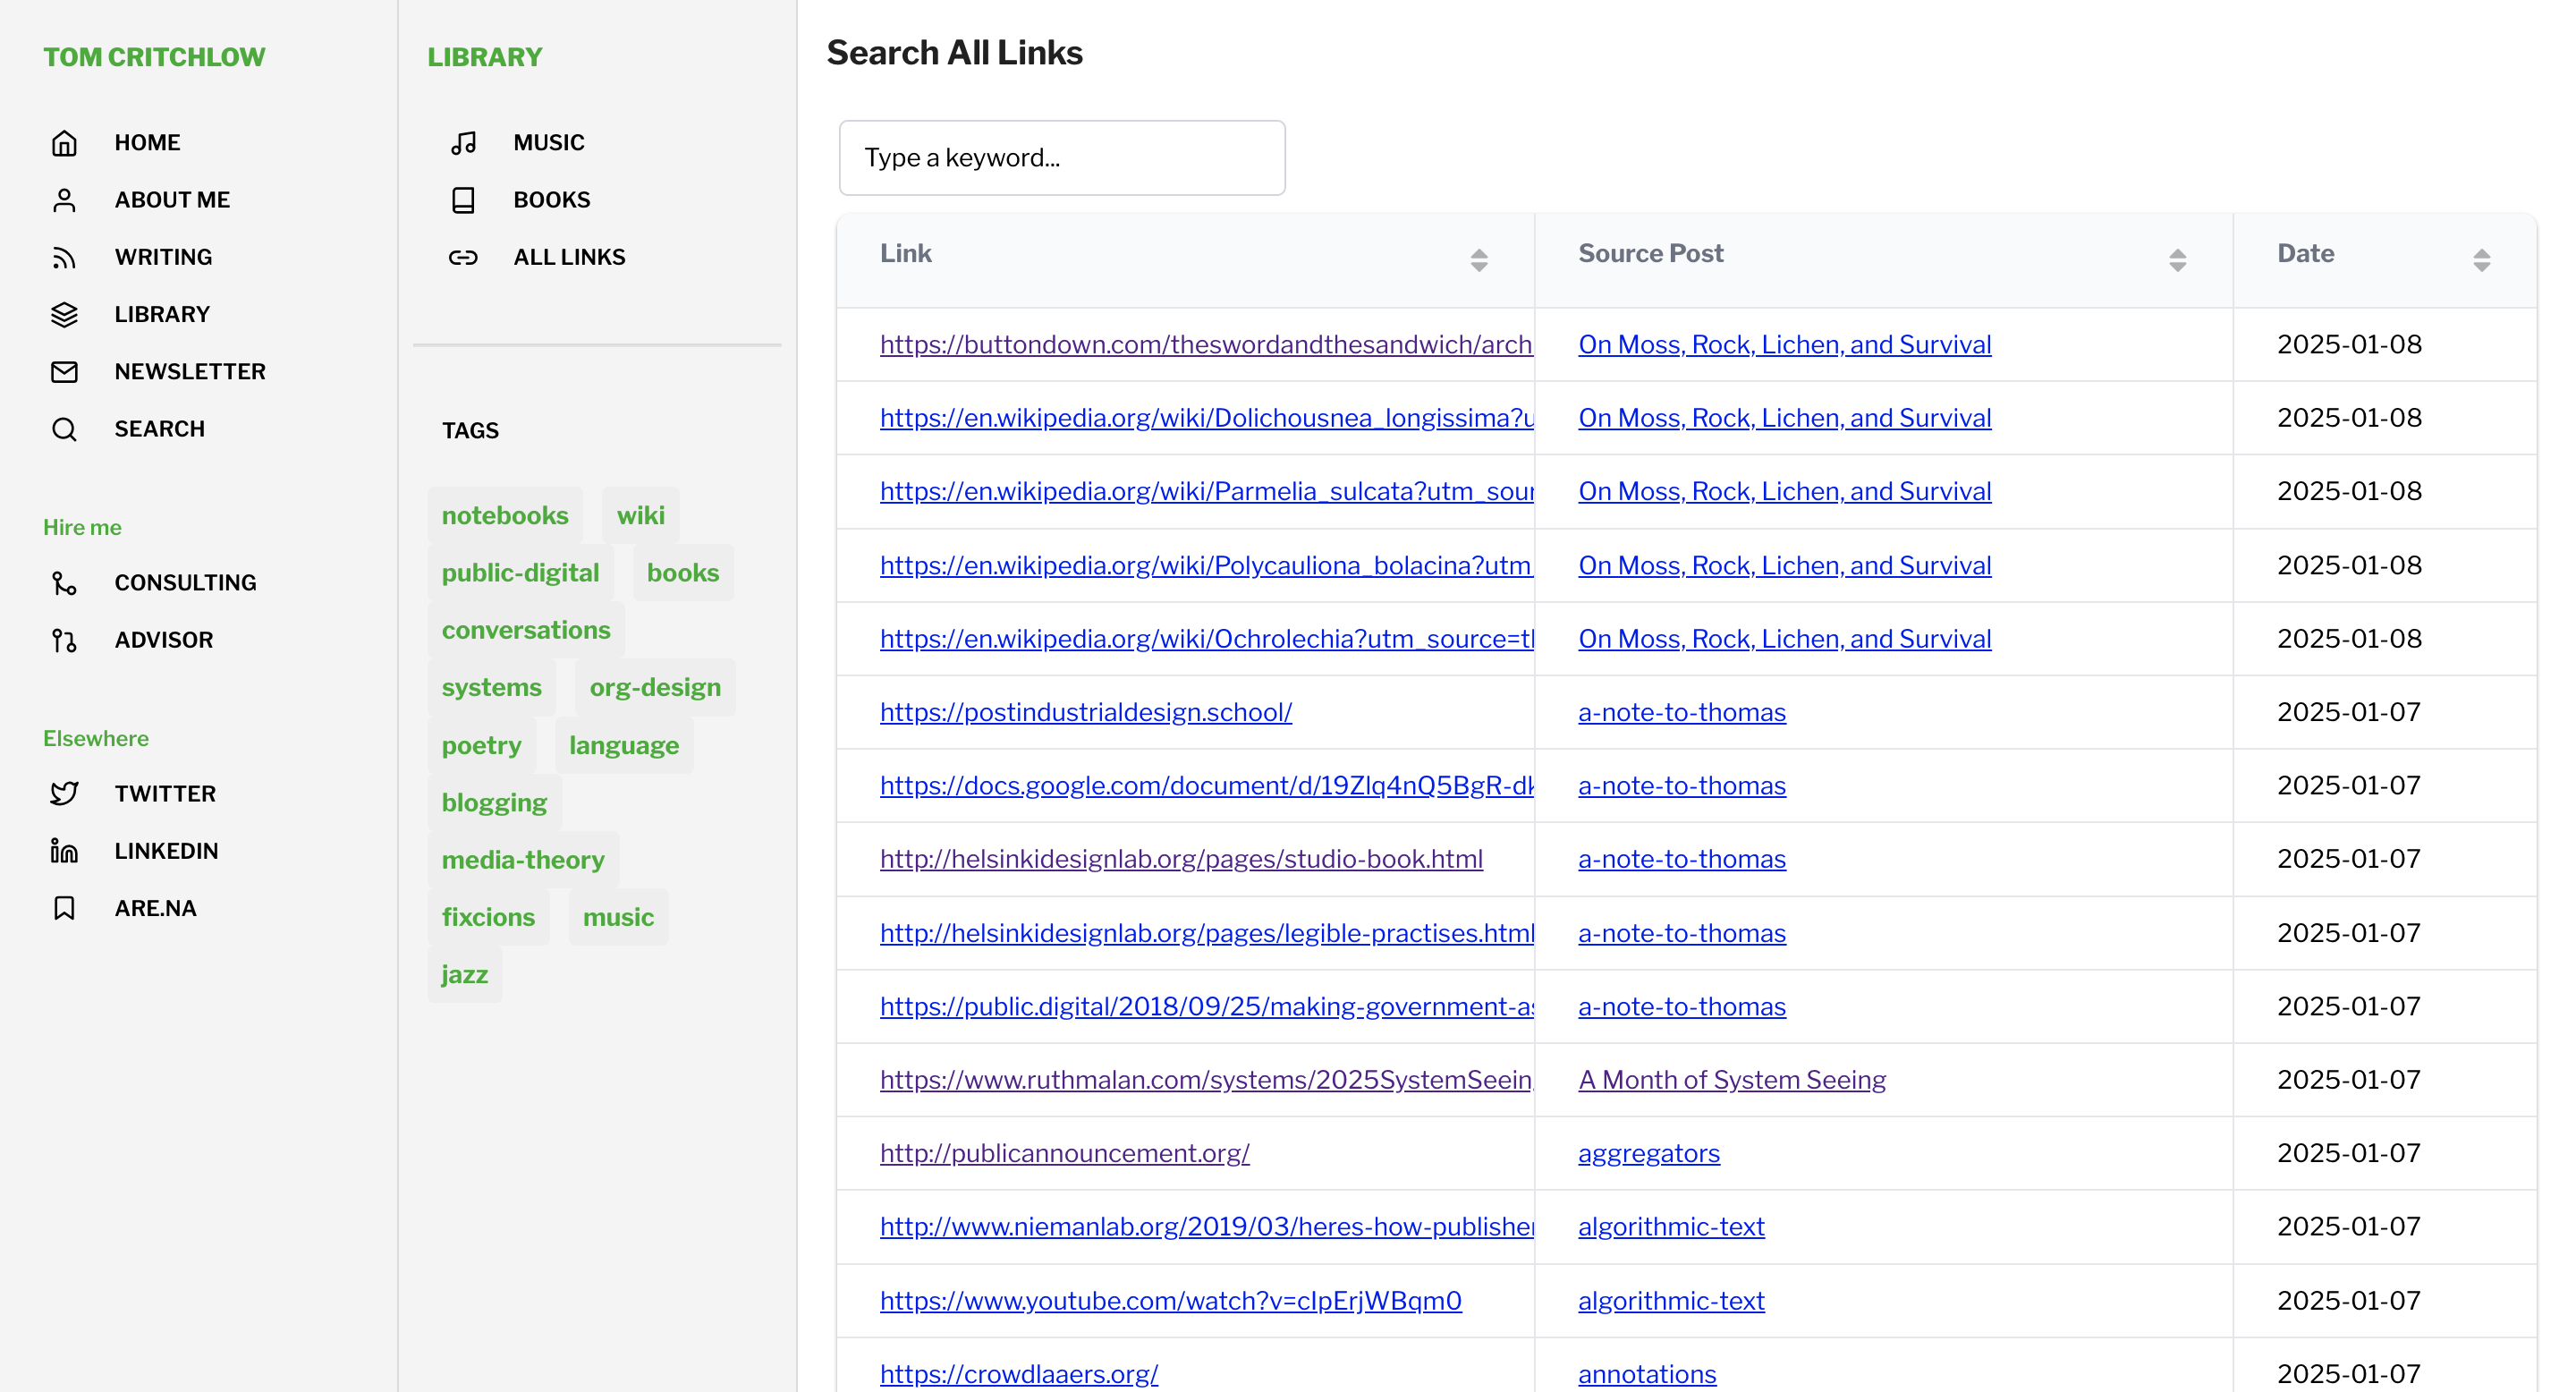2576x1392 pixels.
Task: Open the postindustrialdesign.school link
Action: pos(1085,712)
